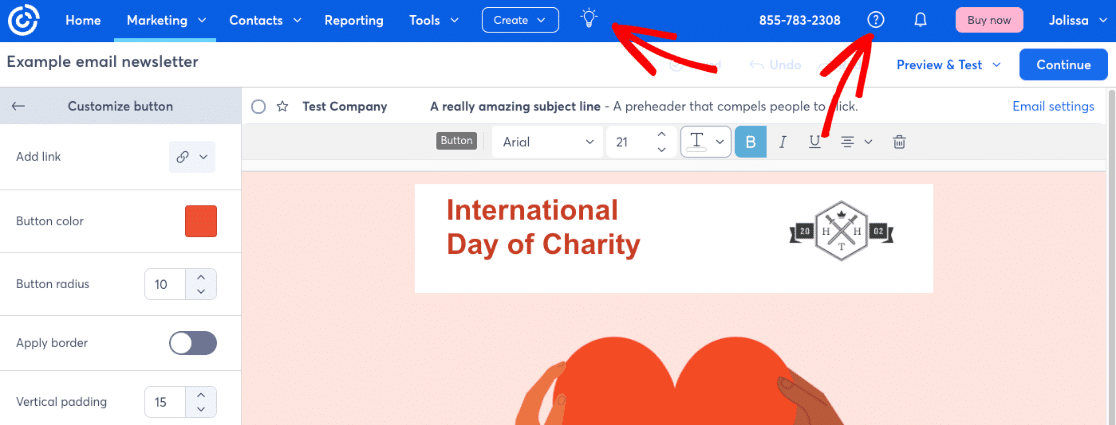Click the Button element tag label
Image resolution: width=1116 pixels, height=425 pixels.
coord(456,141)
